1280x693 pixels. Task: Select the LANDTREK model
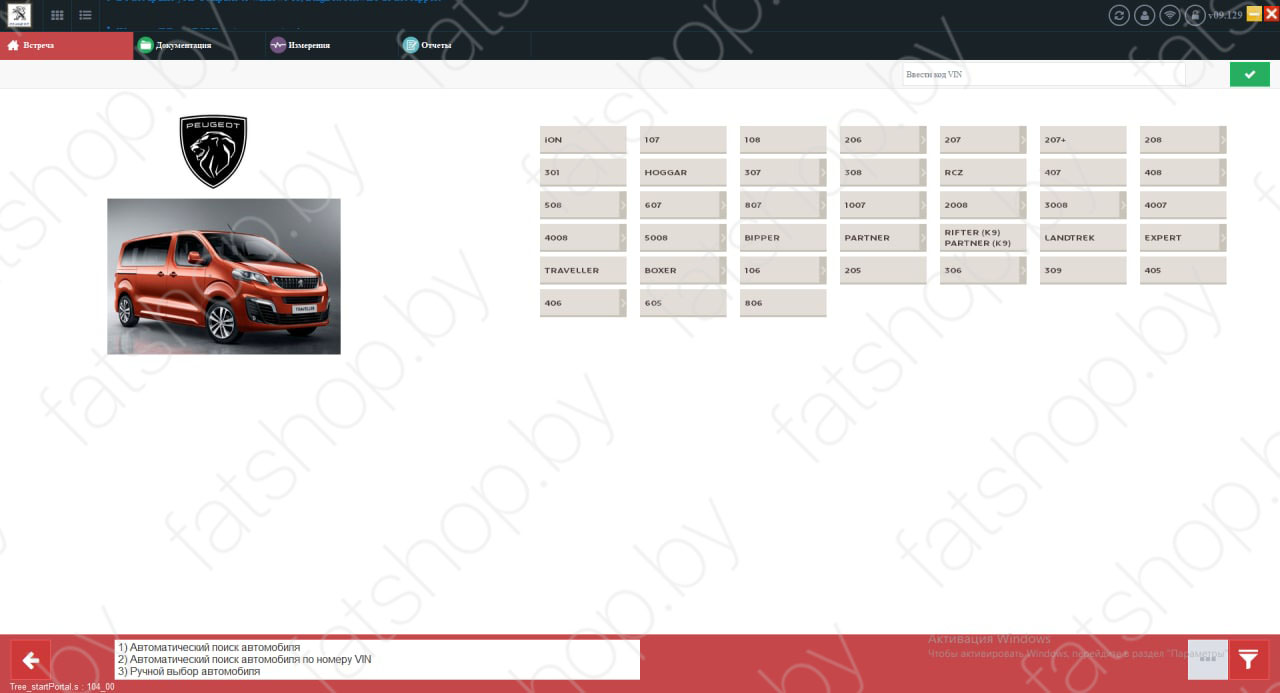coord(1083,238)
